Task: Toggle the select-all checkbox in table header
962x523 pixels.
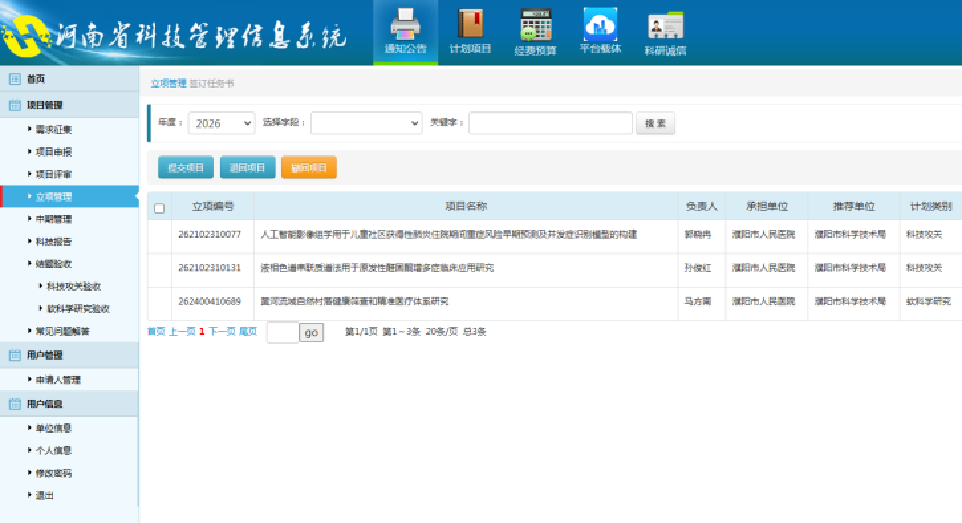Action: [159, 208]
